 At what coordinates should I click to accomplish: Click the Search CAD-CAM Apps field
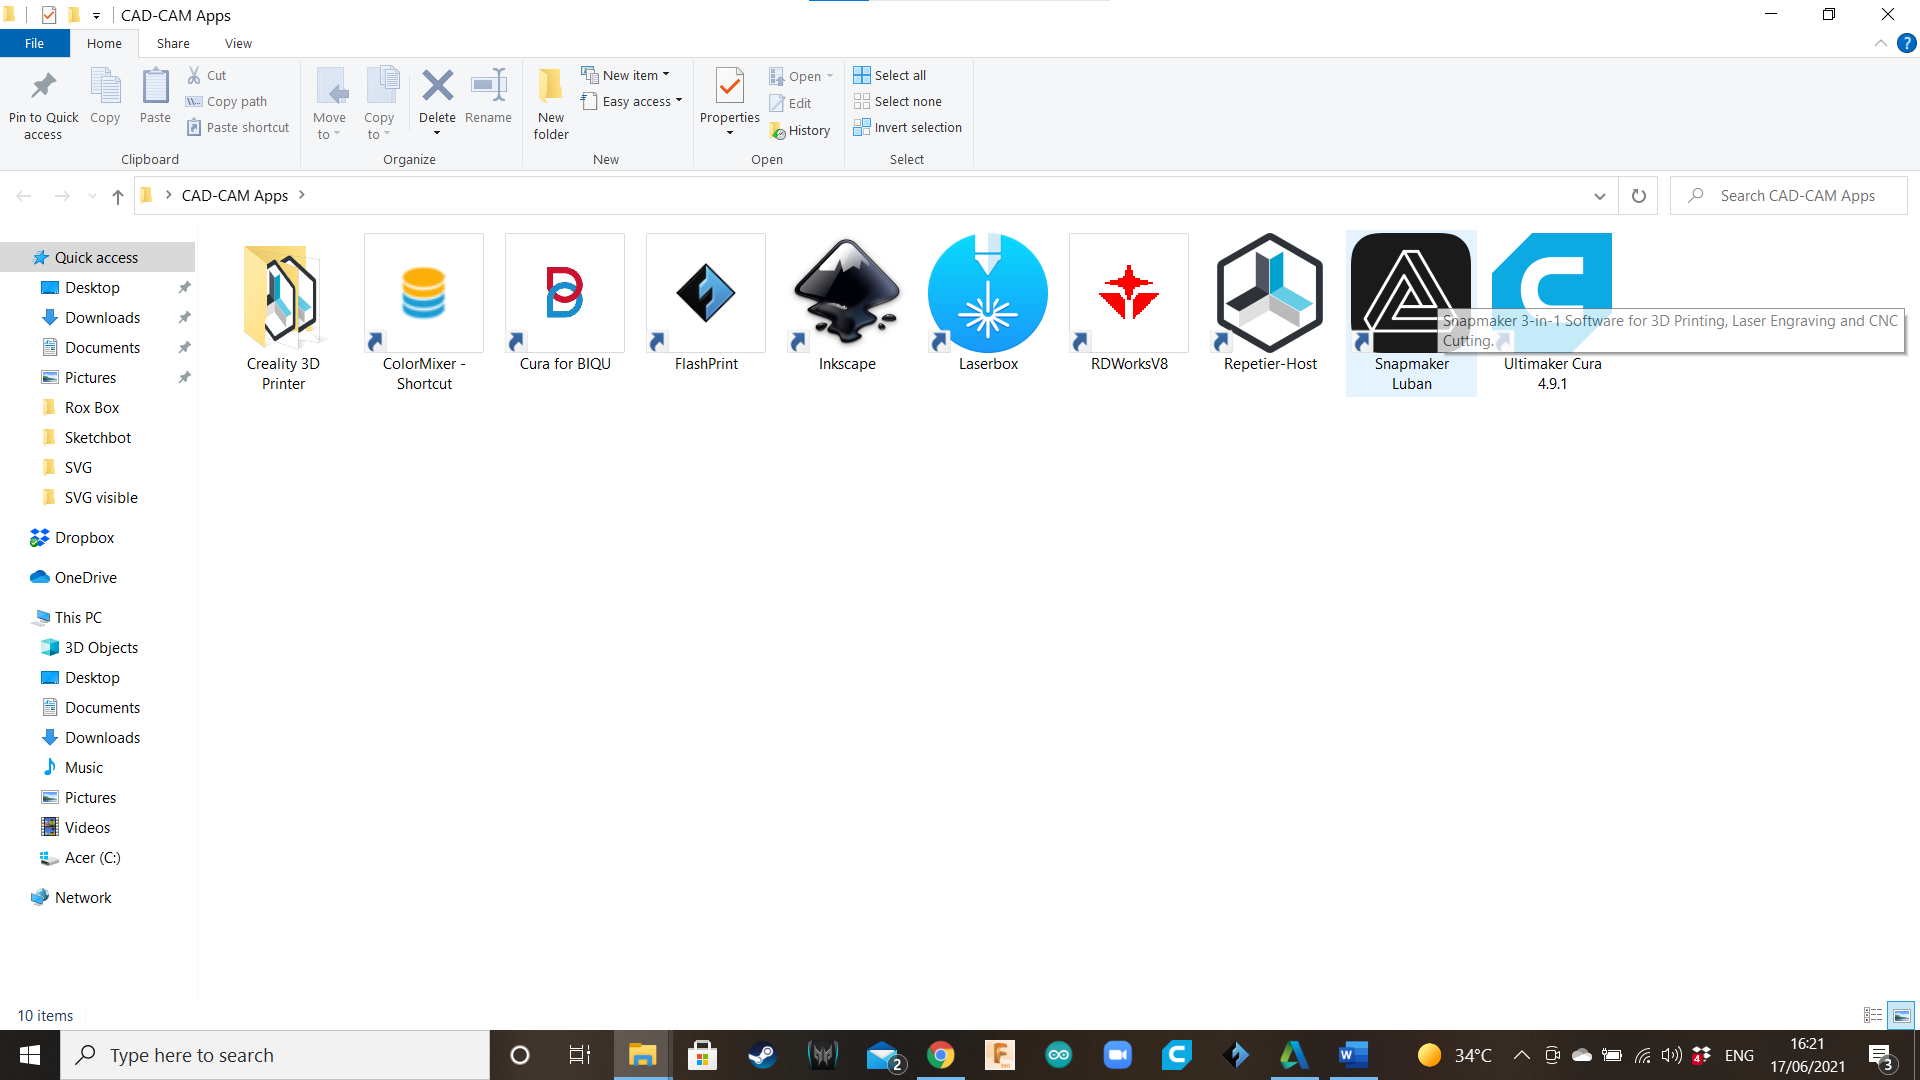pos(1797,196)
